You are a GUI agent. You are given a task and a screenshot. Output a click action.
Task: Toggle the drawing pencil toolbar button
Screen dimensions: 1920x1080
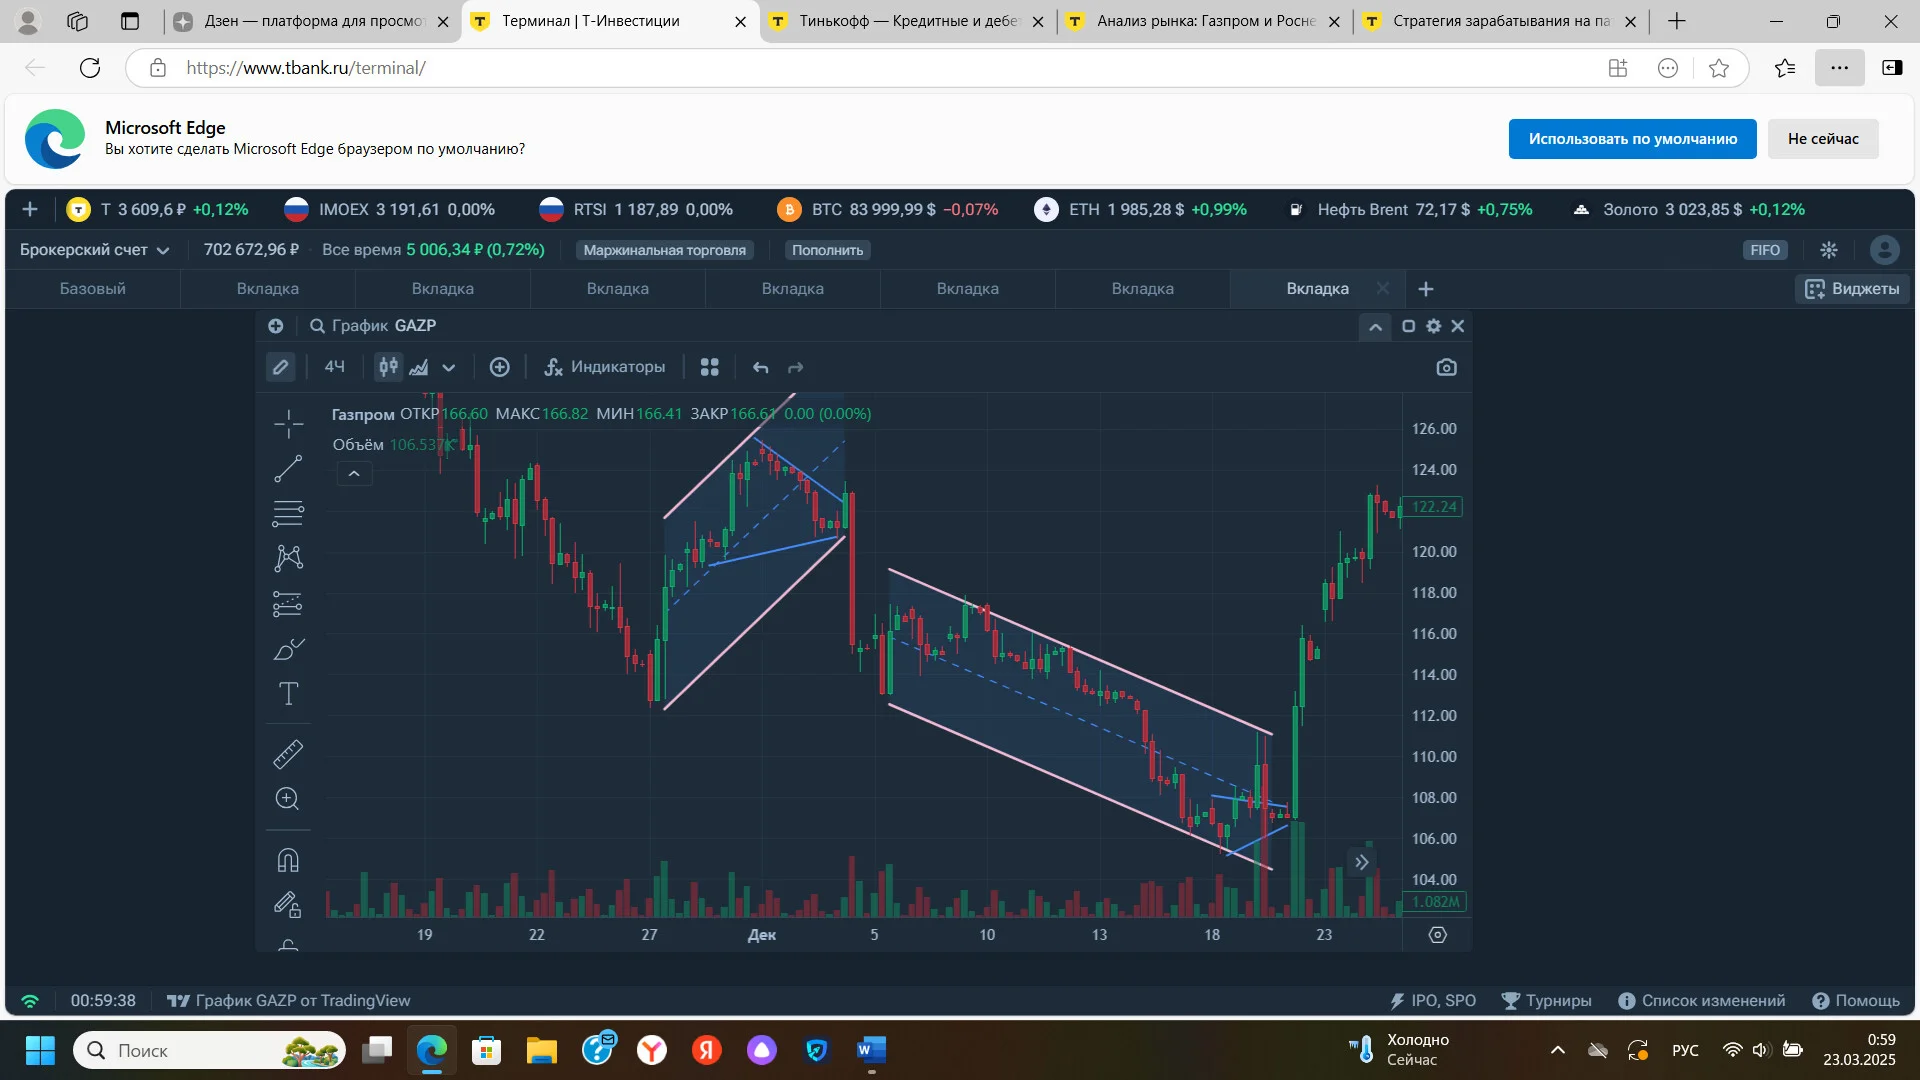[281, 367]
